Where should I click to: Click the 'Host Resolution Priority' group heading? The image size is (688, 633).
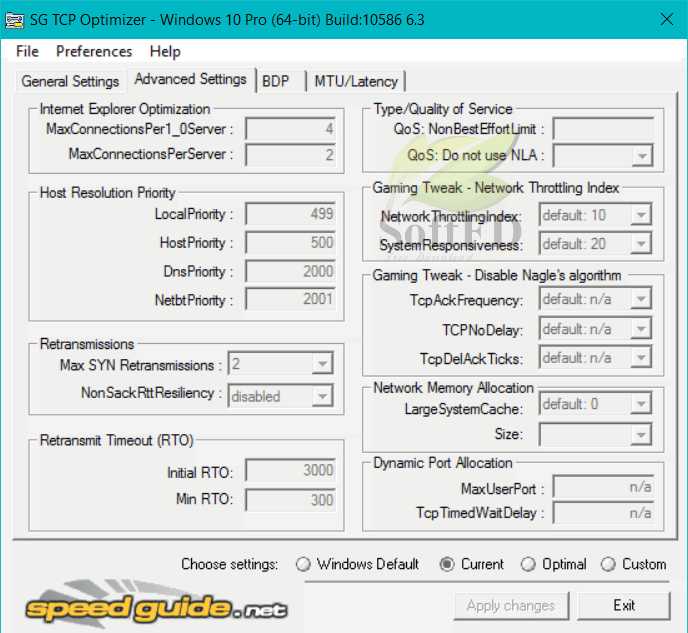tap(108, 193)
